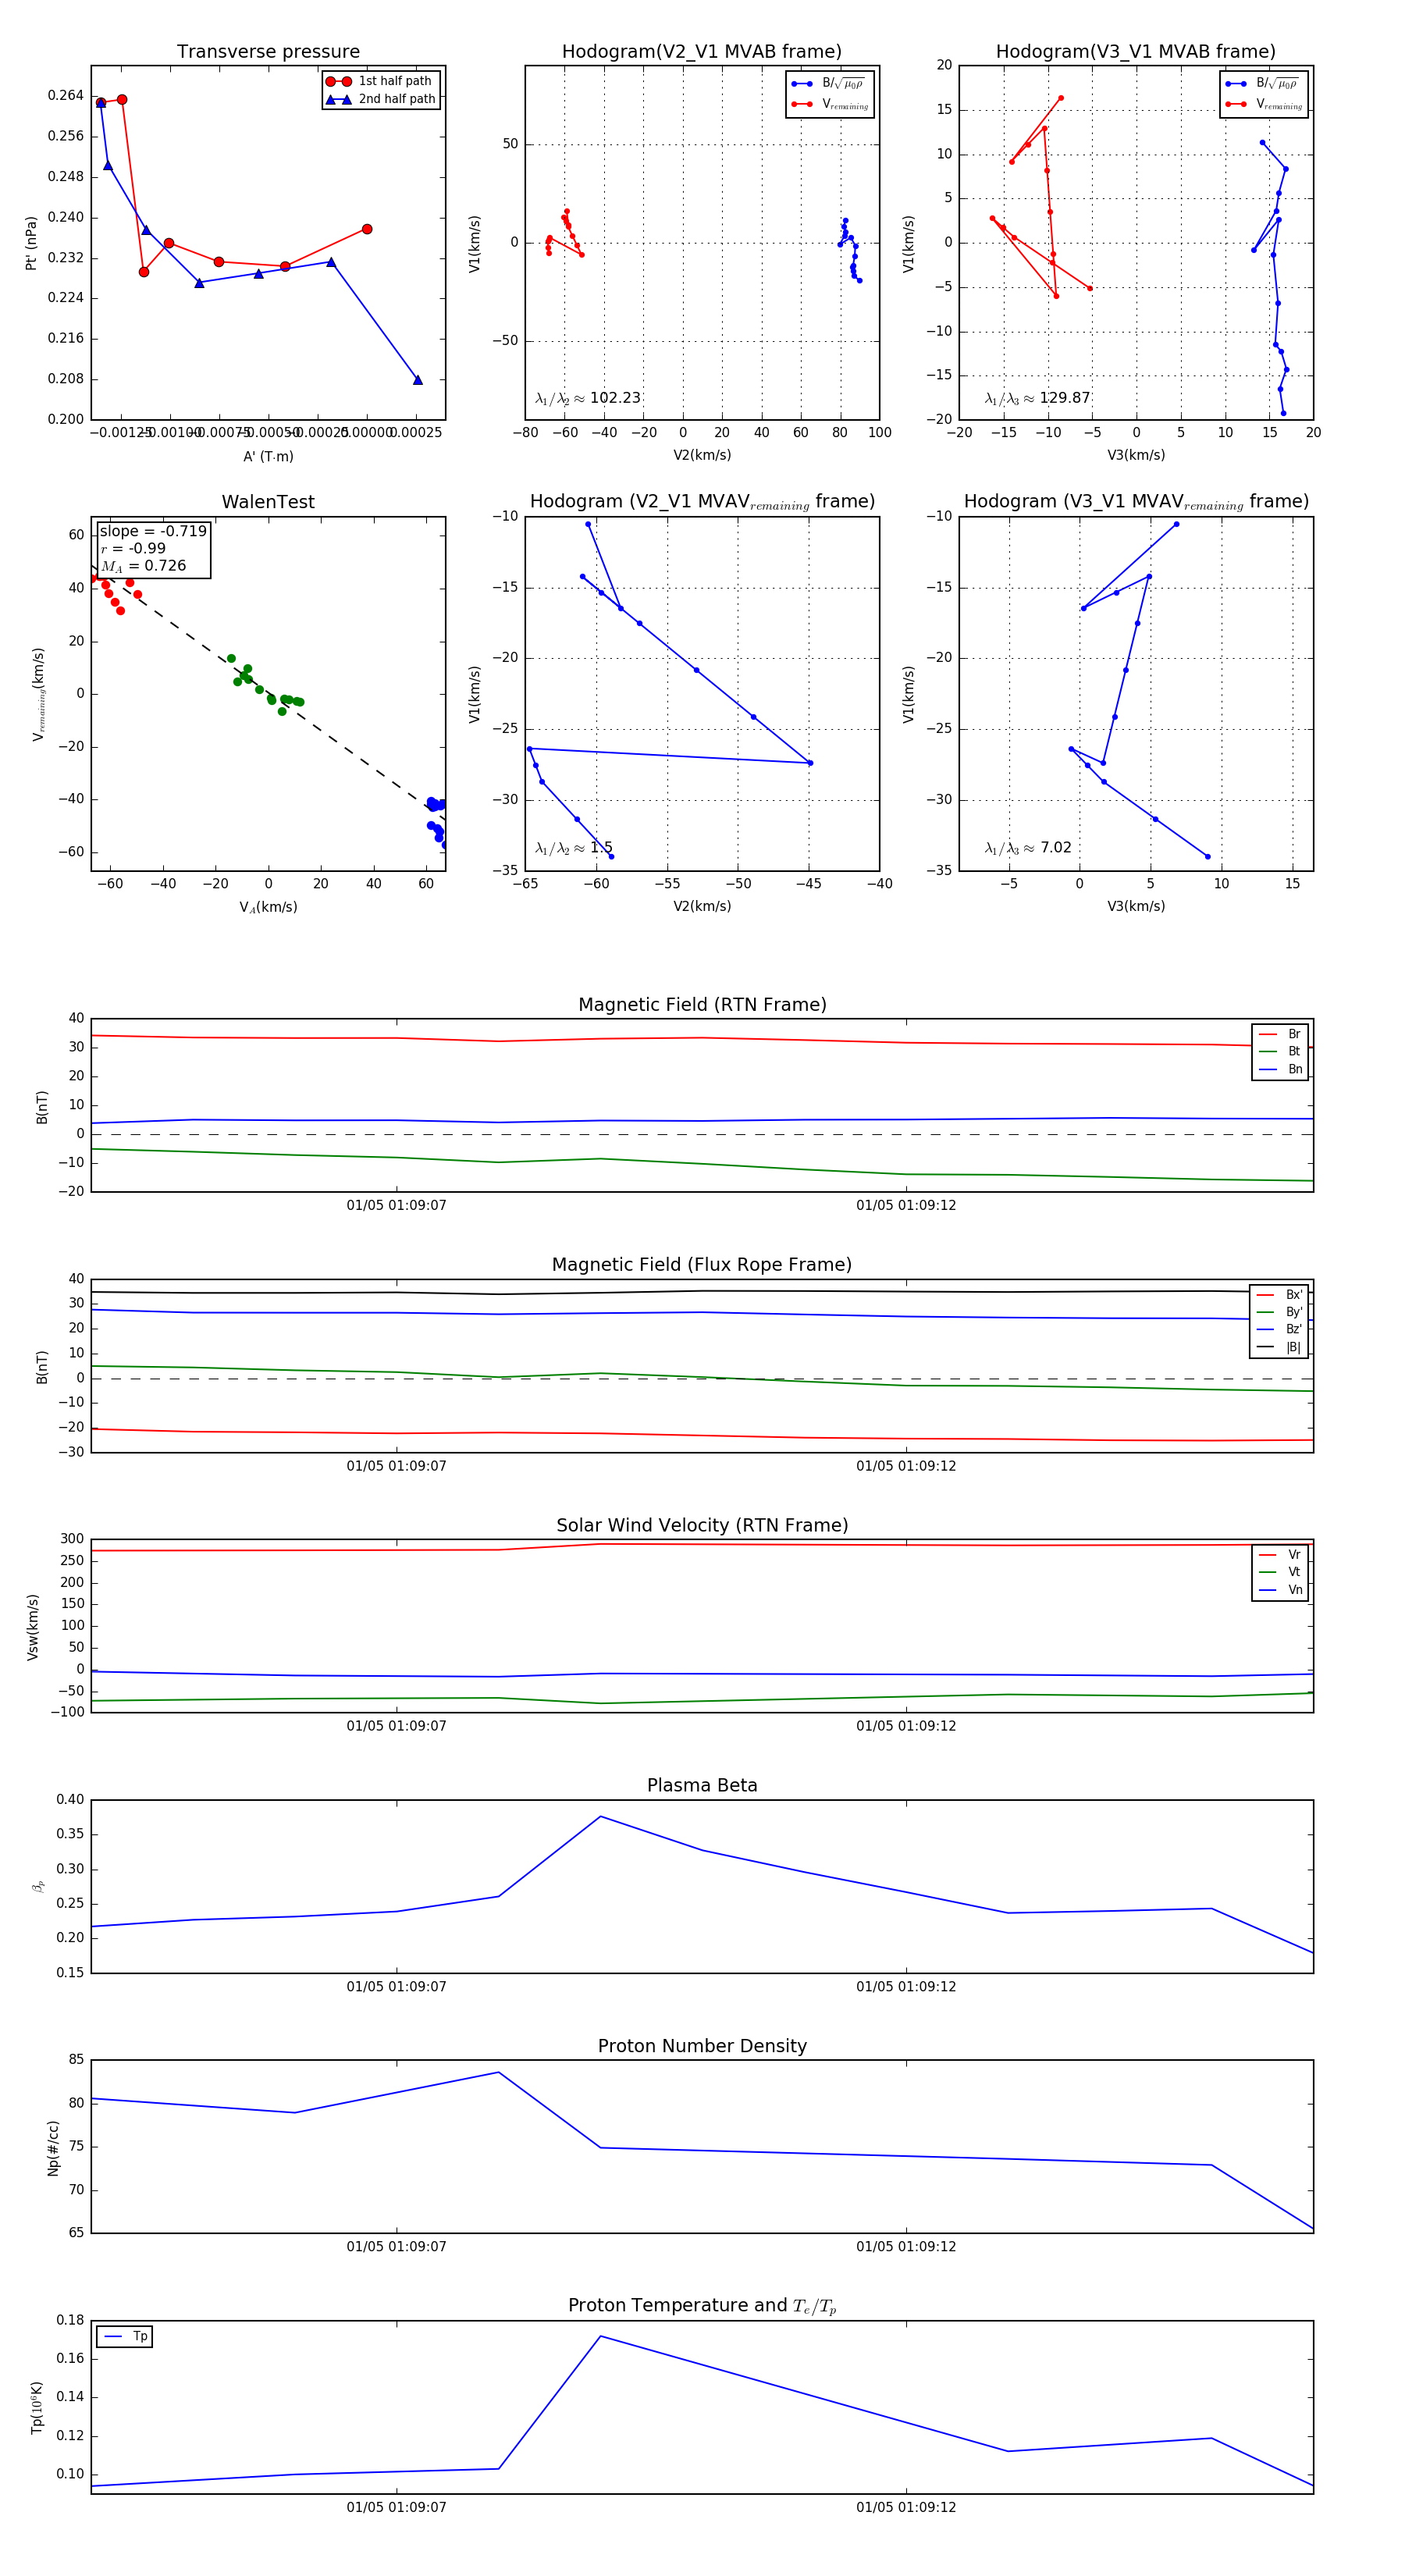The width and height of the screenshot is (1405, 2576).
Task: Click the peak of Proton Number Density curve
Action: (499, 2072)
